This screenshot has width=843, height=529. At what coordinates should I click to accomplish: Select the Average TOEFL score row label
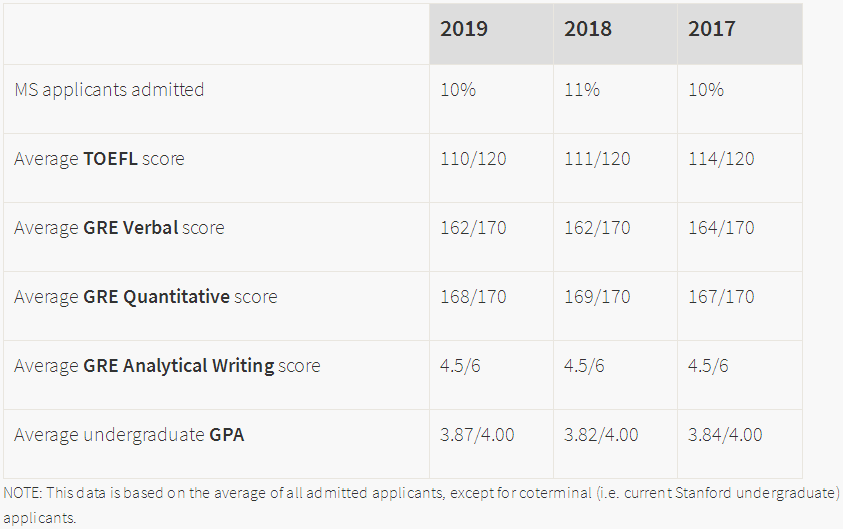[99, 159]
